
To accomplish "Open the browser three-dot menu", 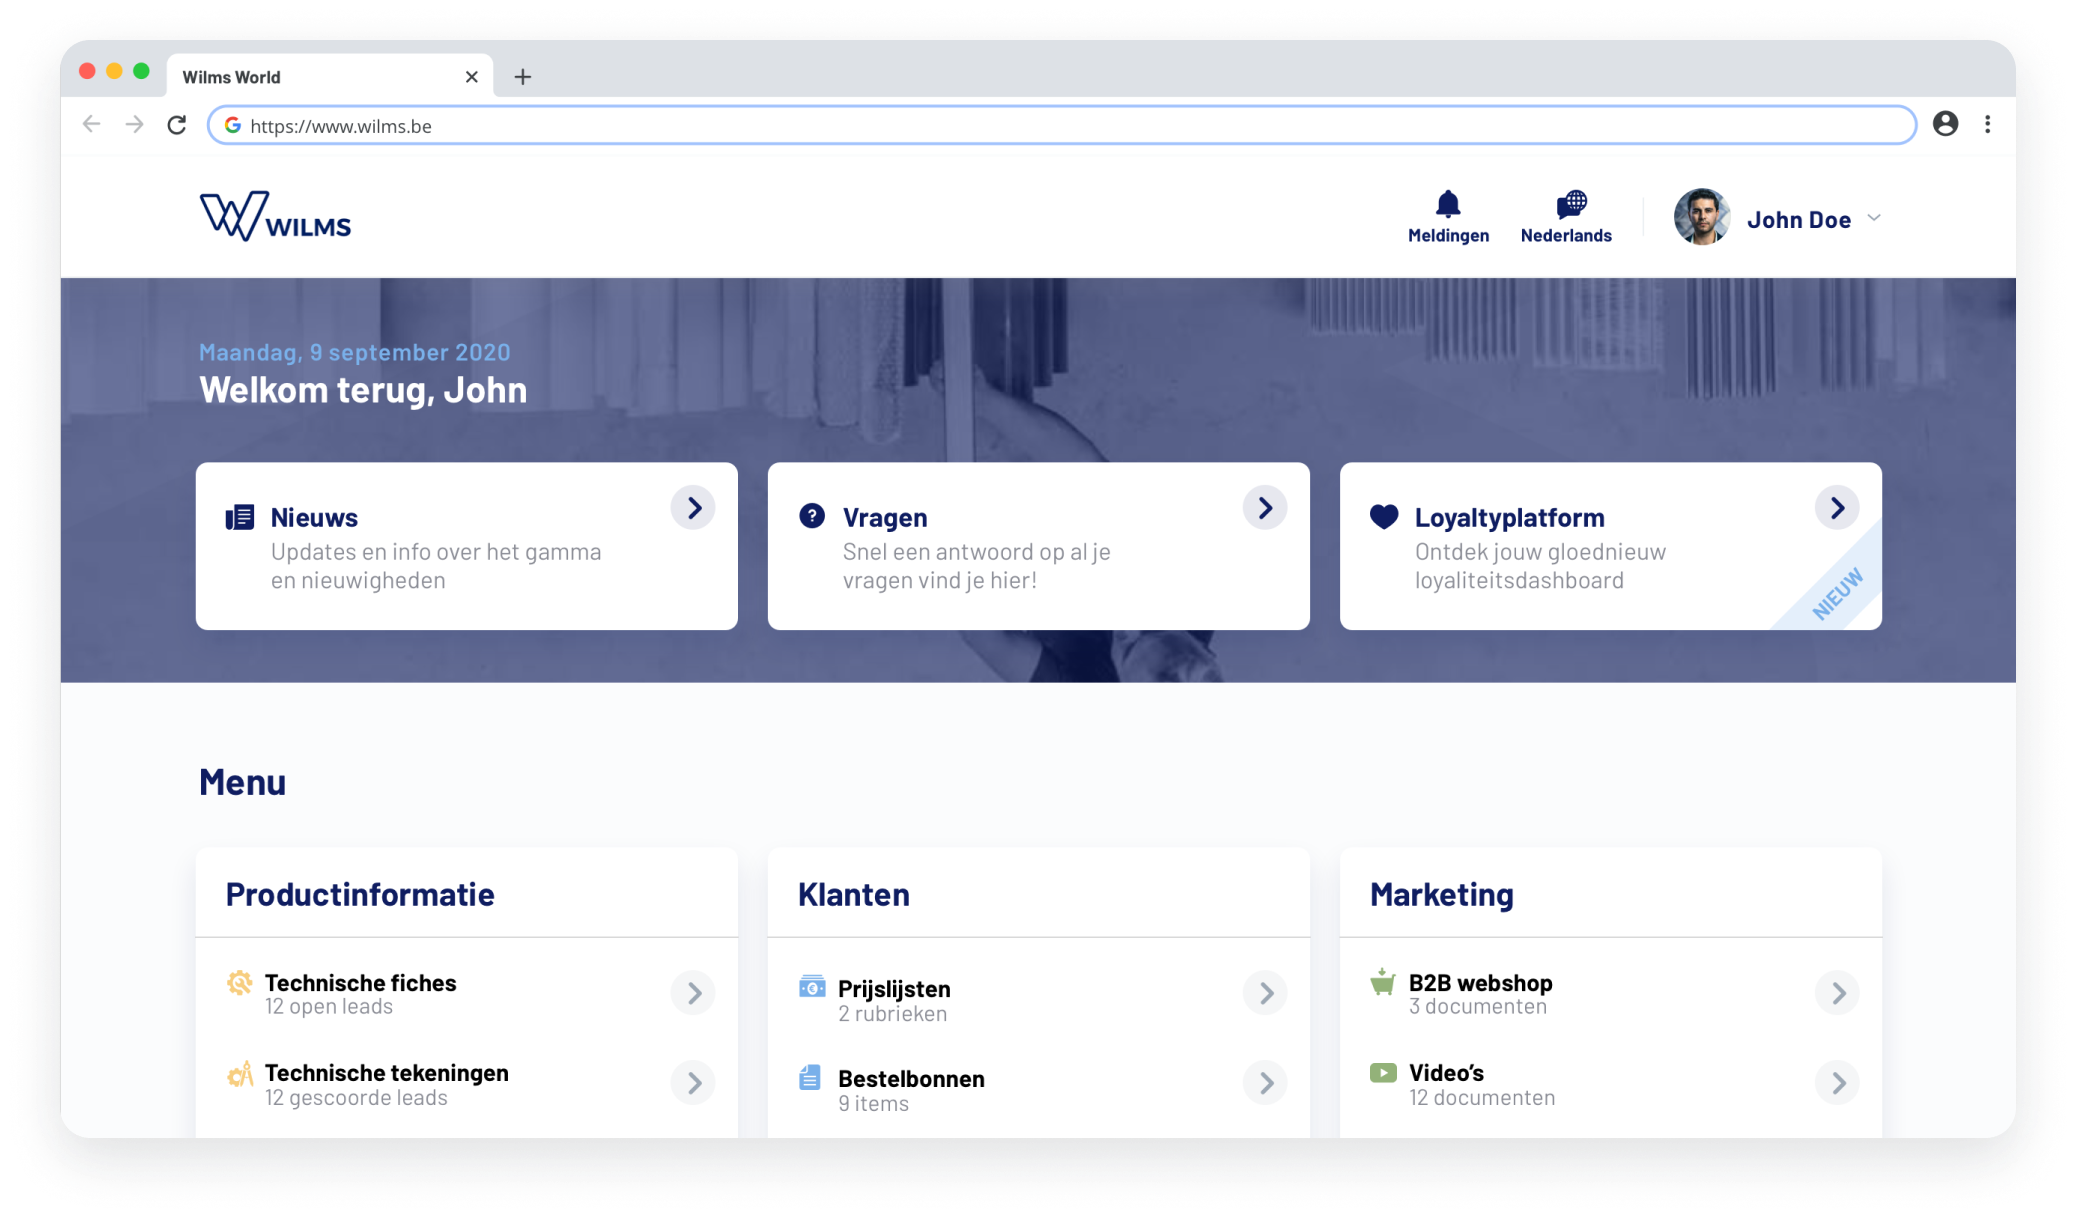I will coord(1987,124).
